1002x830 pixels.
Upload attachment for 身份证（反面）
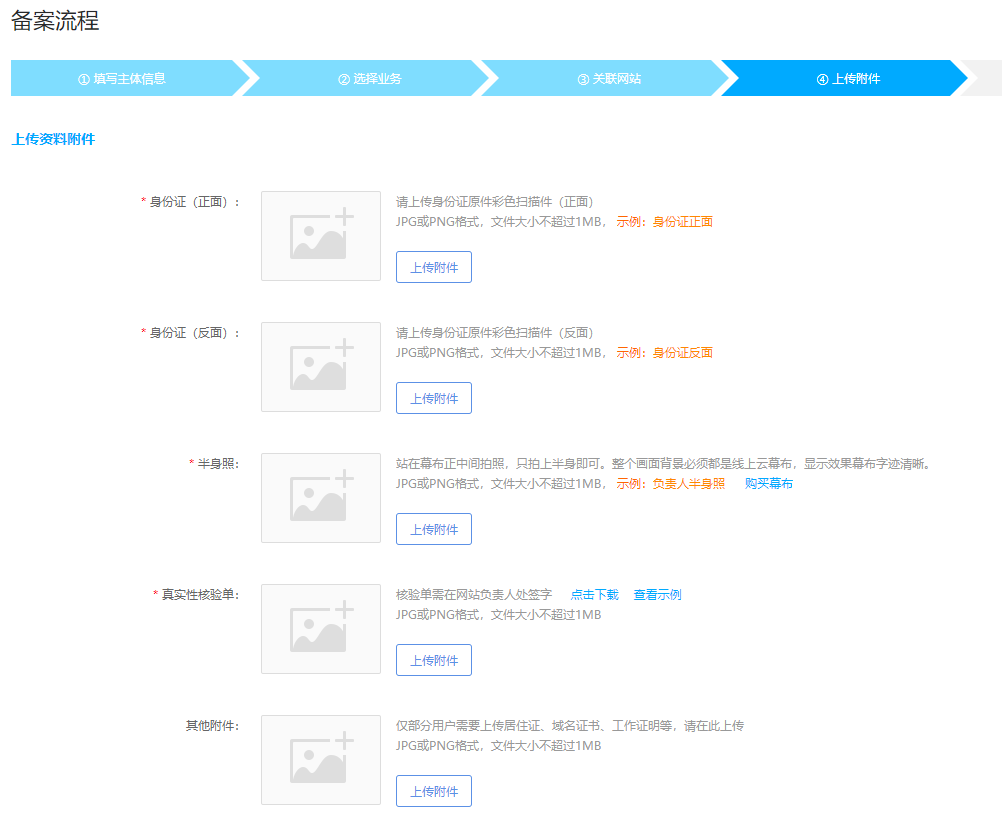click(x=433, y=398)
